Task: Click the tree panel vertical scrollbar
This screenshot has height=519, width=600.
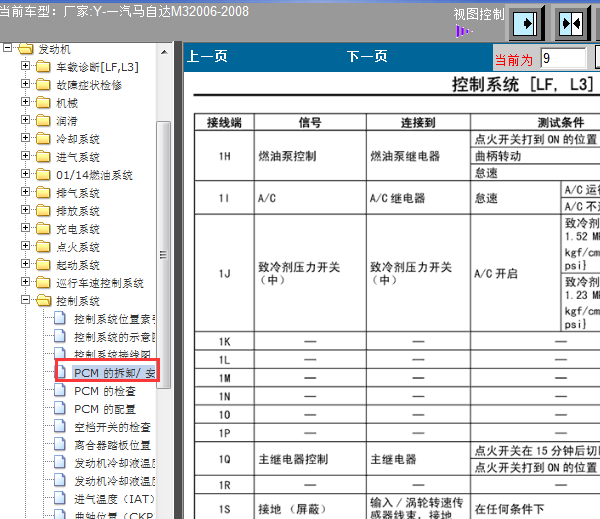Action: point(166,250)
